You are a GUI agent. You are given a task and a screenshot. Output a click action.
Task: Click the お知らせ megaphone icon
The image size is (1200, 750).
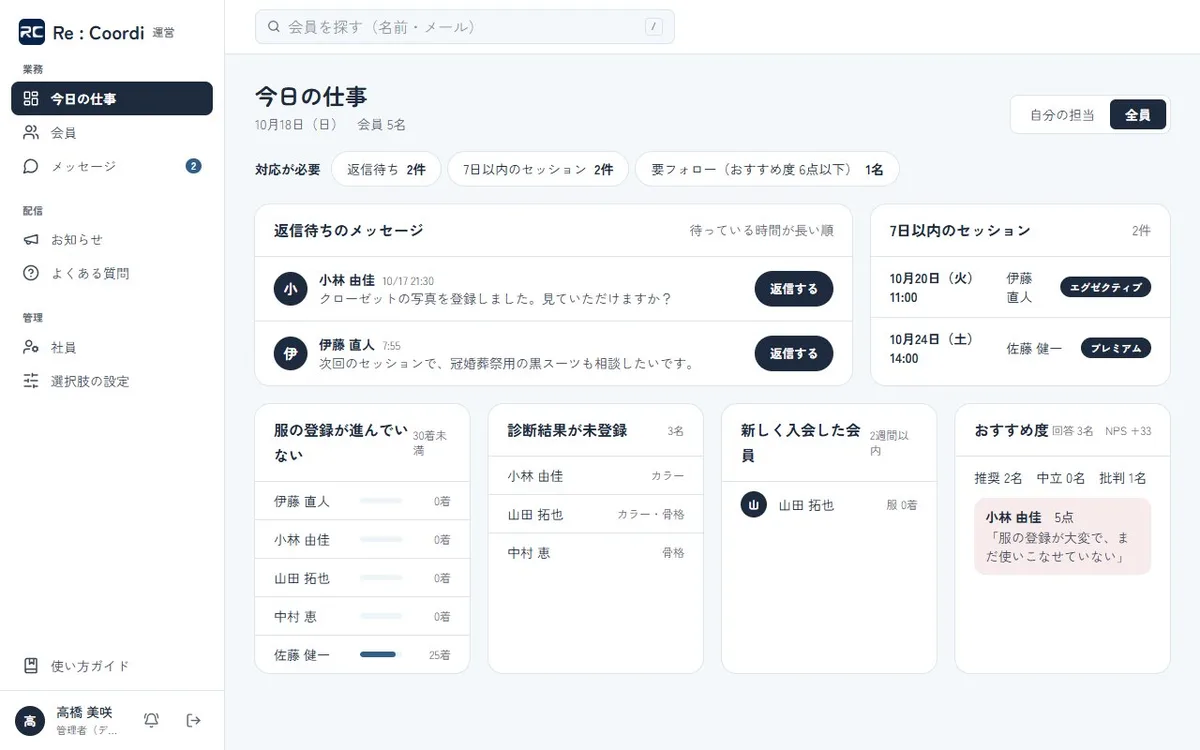click(x=31, y=240)
